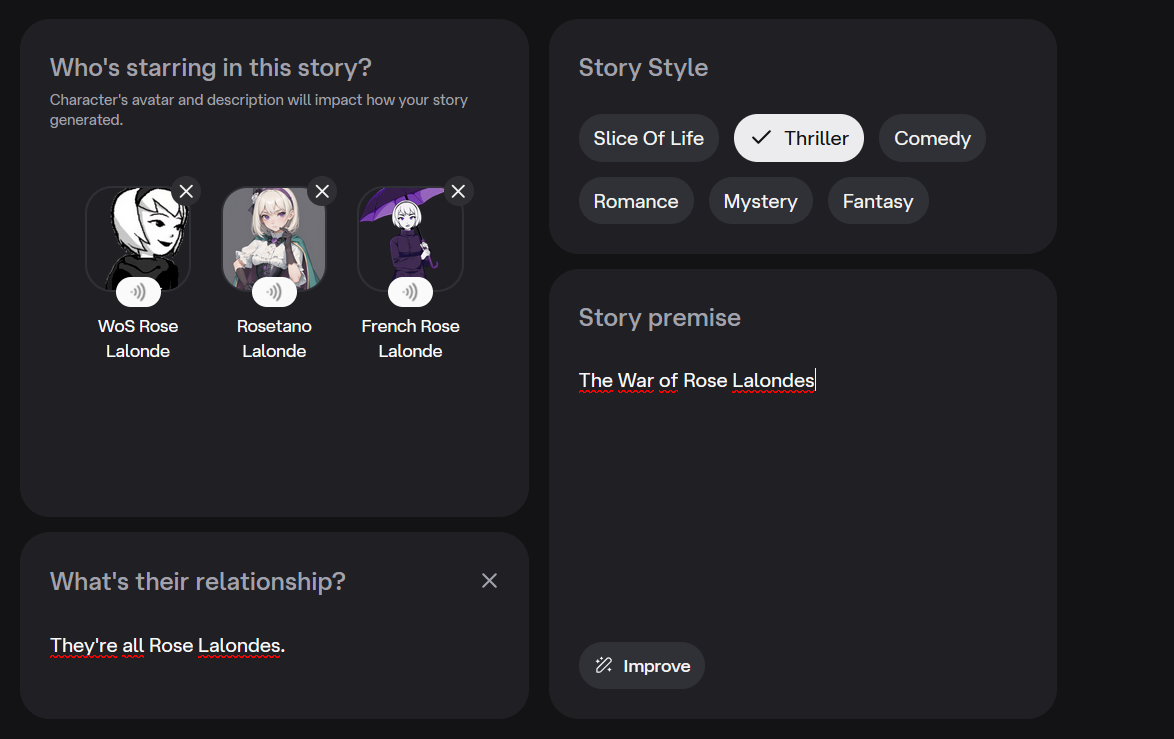Open the Rosetano Lalonde avatar
This screenshot has height=739, width=1174.
point(274,235)
